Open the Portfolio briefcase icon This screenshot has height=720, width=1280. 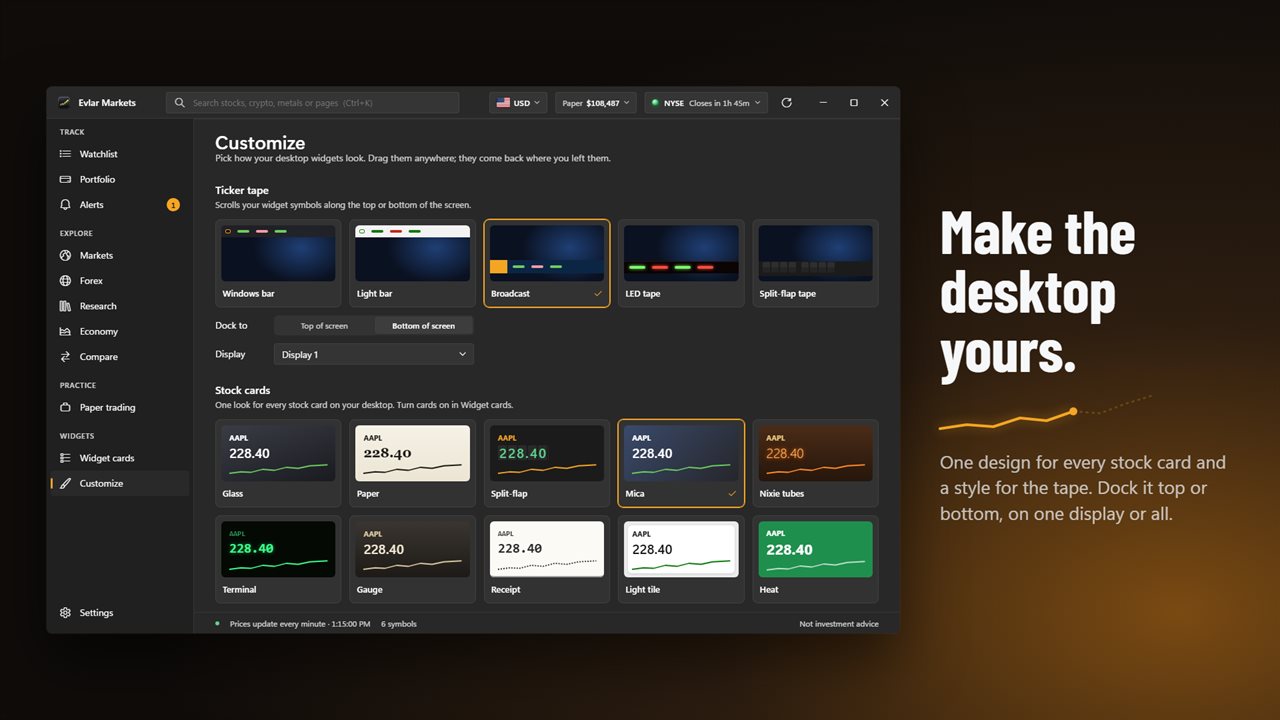click(x=65, y=179)
